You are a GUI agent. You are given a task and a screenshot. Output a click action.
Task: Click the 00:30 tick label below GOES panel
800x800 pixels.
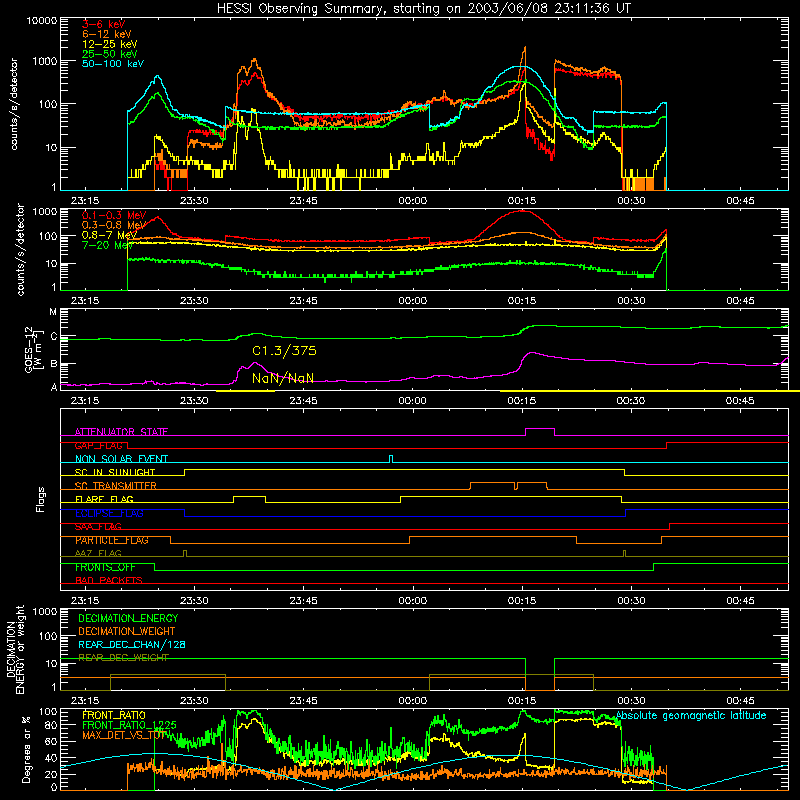coord(631,401)
